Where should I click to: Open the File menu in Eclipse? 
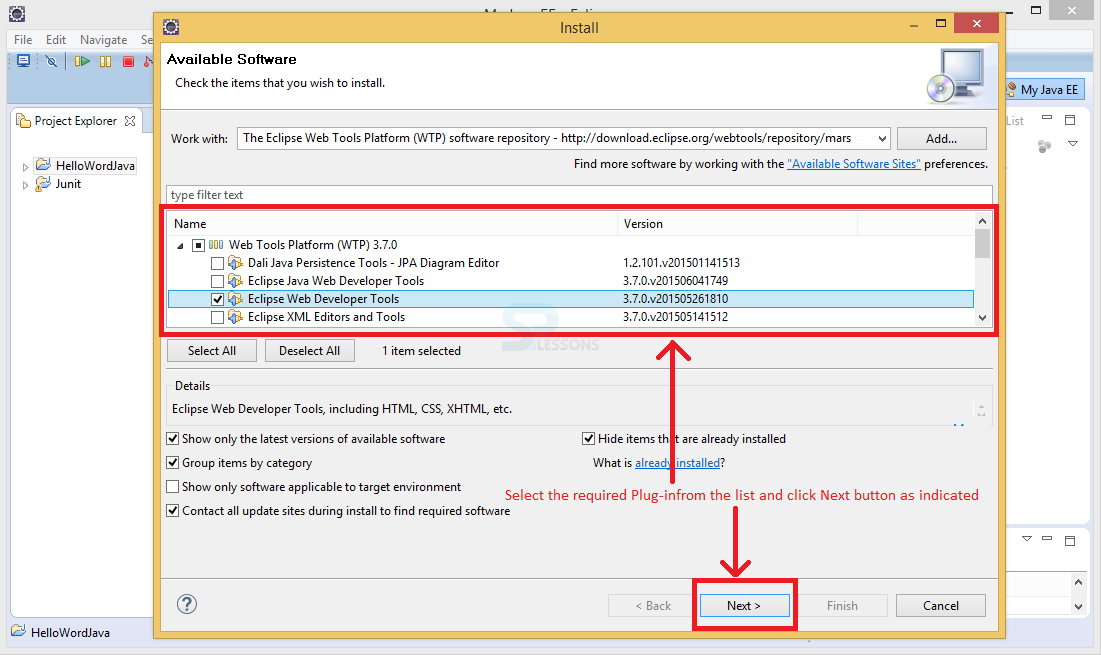coord(23,39)
